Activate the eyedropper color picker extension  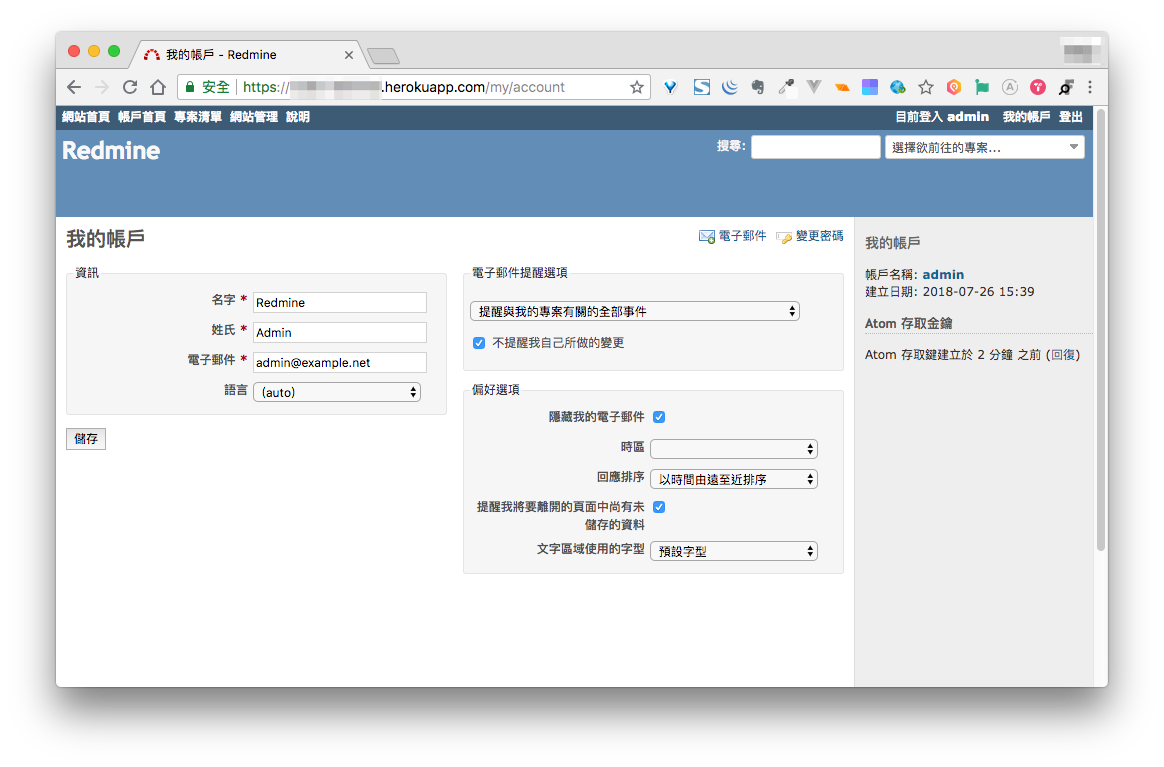coord(786,87)
